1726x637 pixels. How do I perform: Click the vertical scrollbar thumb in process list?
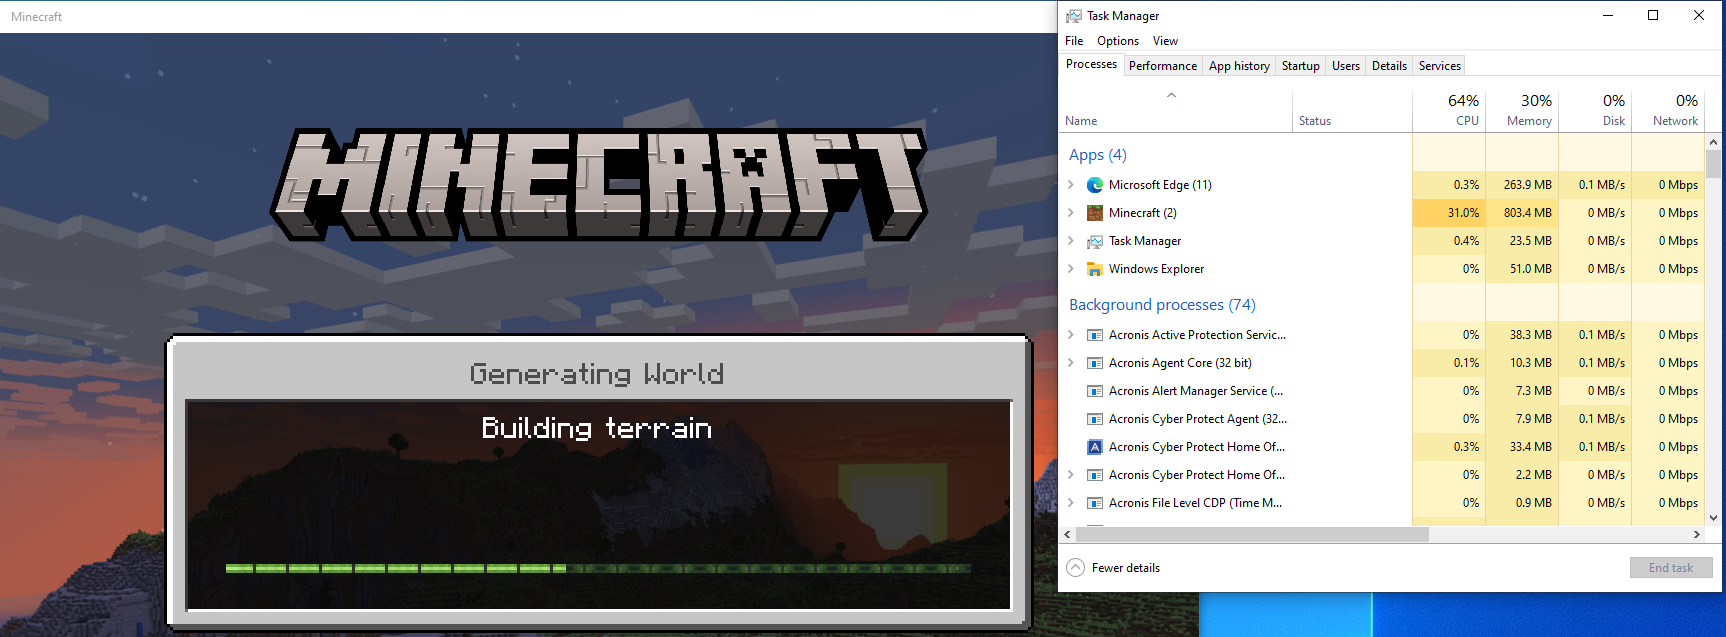(1713, 164)
